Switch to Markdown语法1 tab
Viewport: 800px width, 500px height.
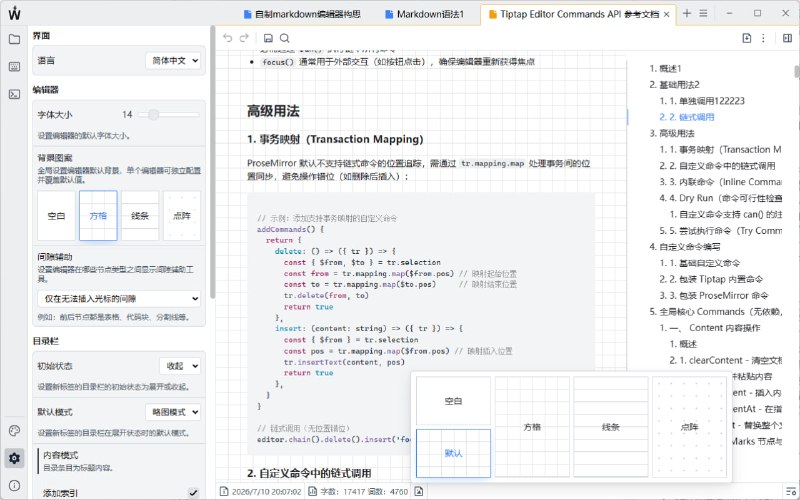click(x=424, y=14)
